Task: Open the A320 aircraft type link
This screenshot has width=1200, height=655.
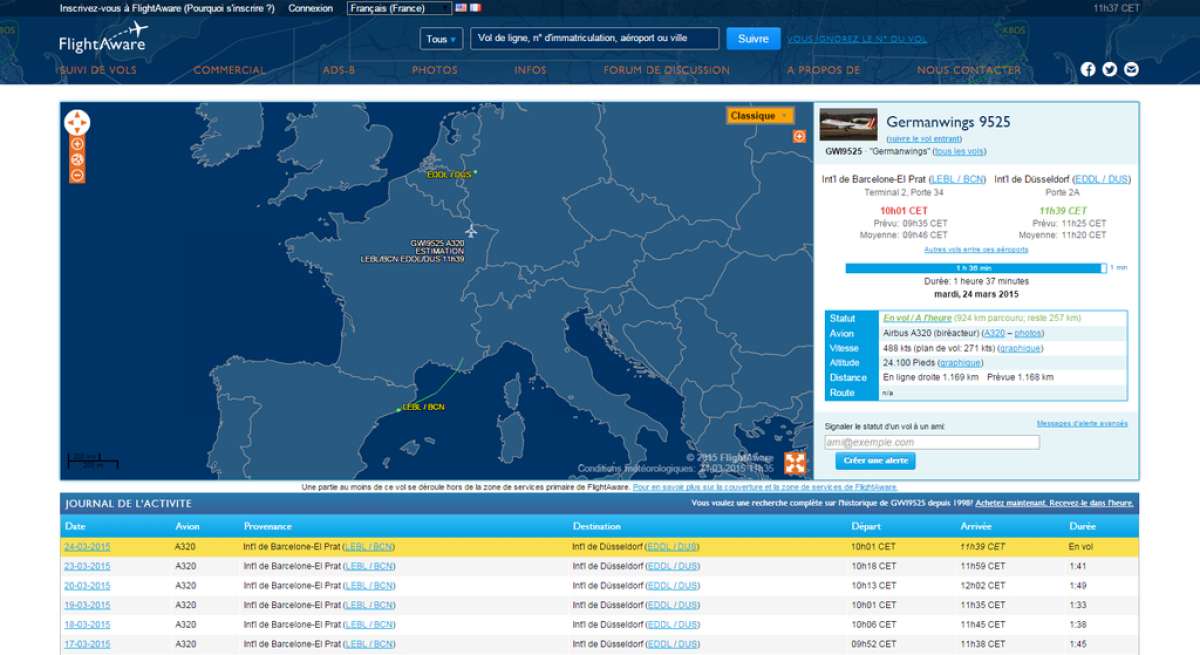Action: (x=994, y=333)
